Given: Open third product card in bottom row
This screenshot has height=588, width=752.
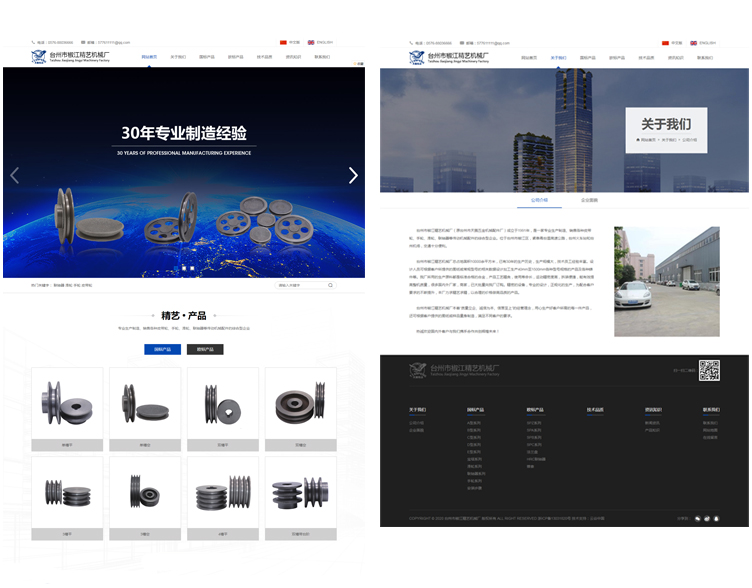Looking at the screenshot, I should click(x=223, y=499).
